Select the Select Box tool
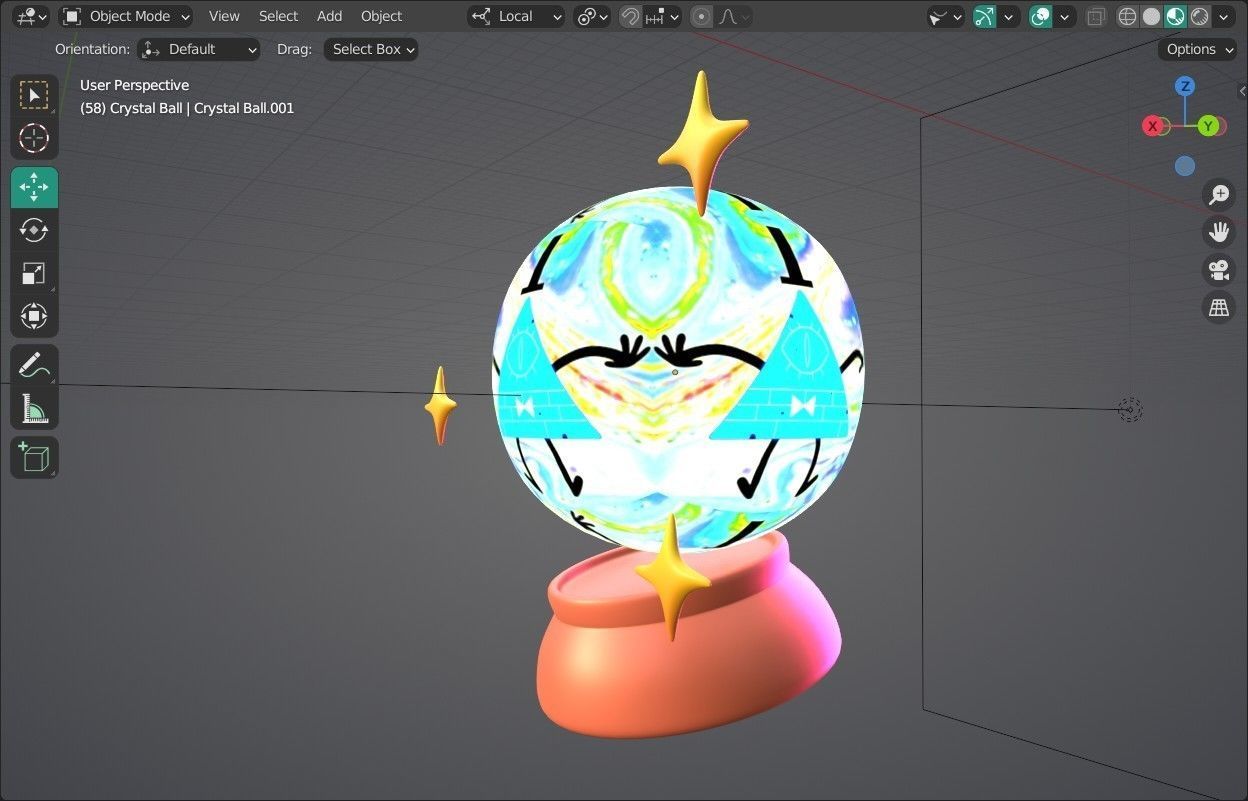This screenshot has height=801, width=1248. click(x=34, y=95)
